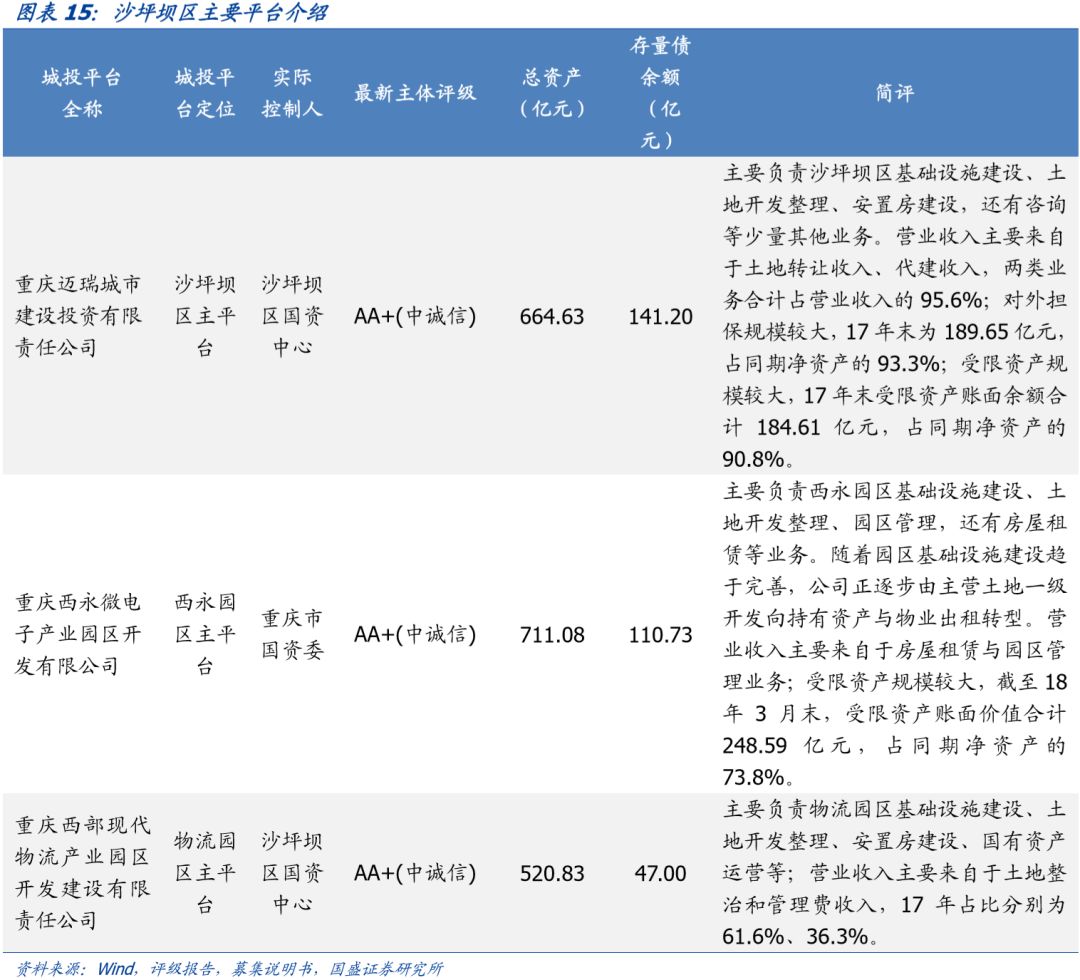
Task: Select the cell 重庆迈瑞城市建设投资有限责任公司
Action: point(79,316)
